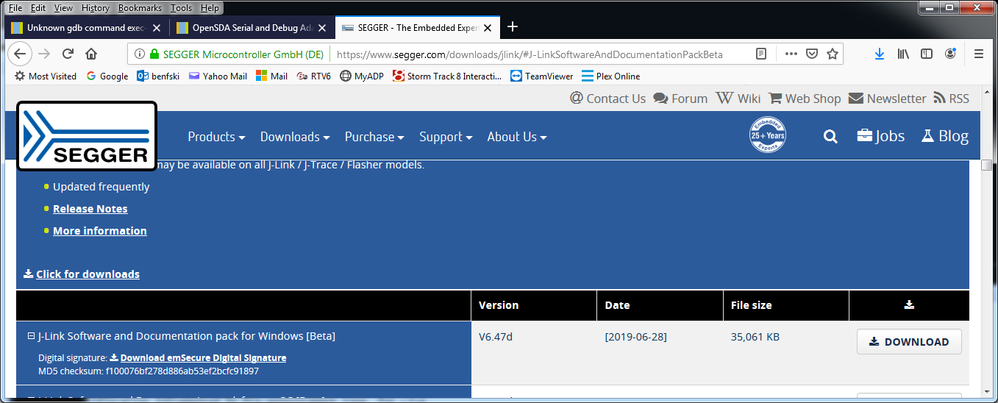Open the Firefox hamburger menu

979,54
